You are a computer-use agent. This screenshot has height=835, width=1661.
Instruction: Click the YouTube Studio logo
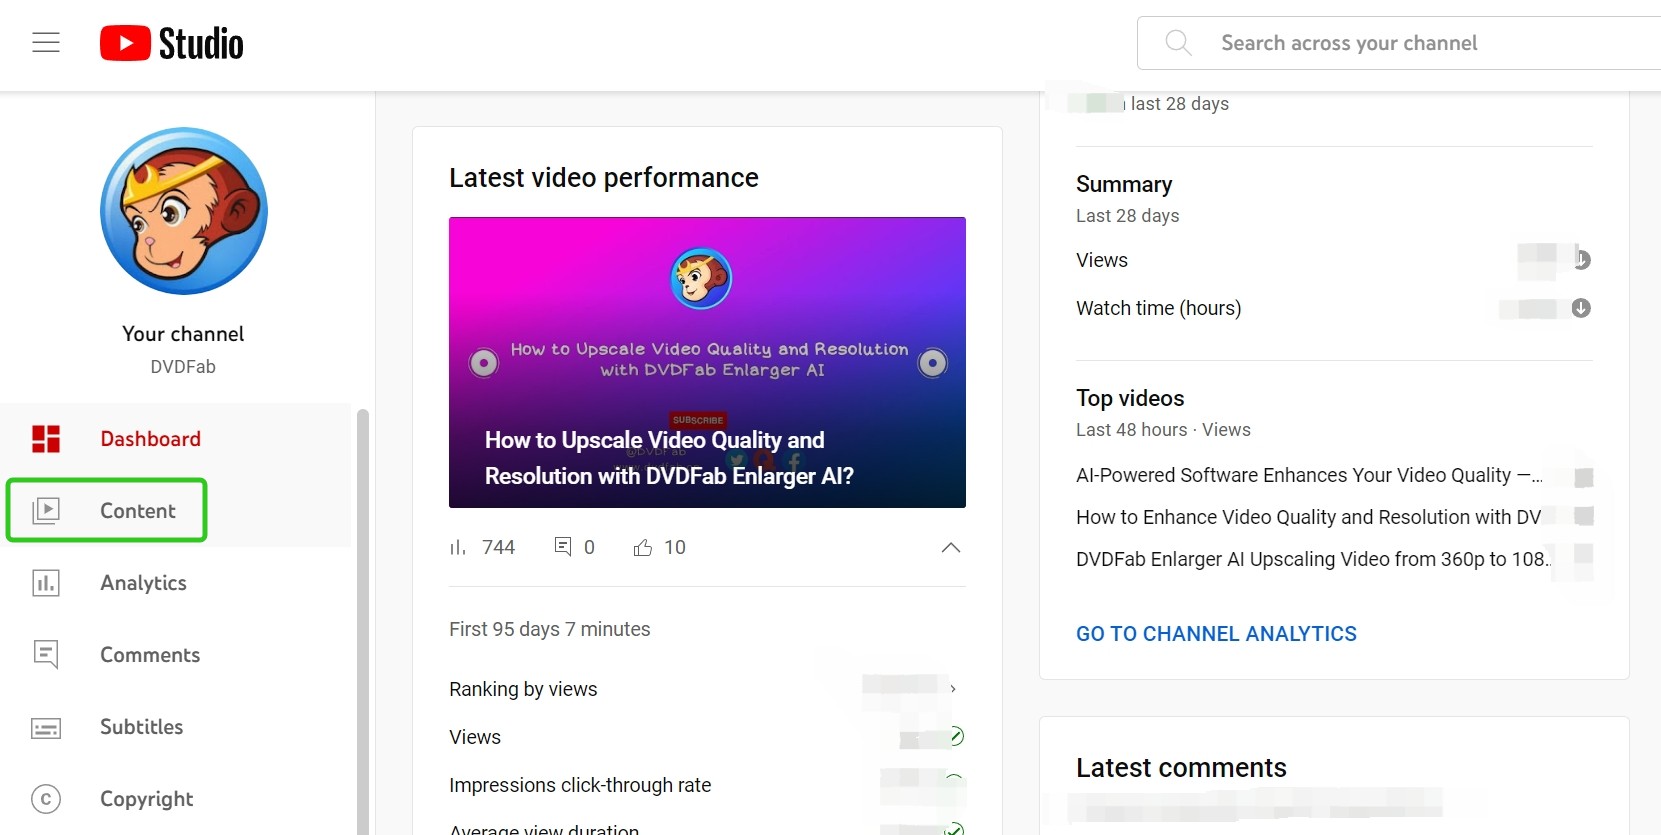[172, 43]
